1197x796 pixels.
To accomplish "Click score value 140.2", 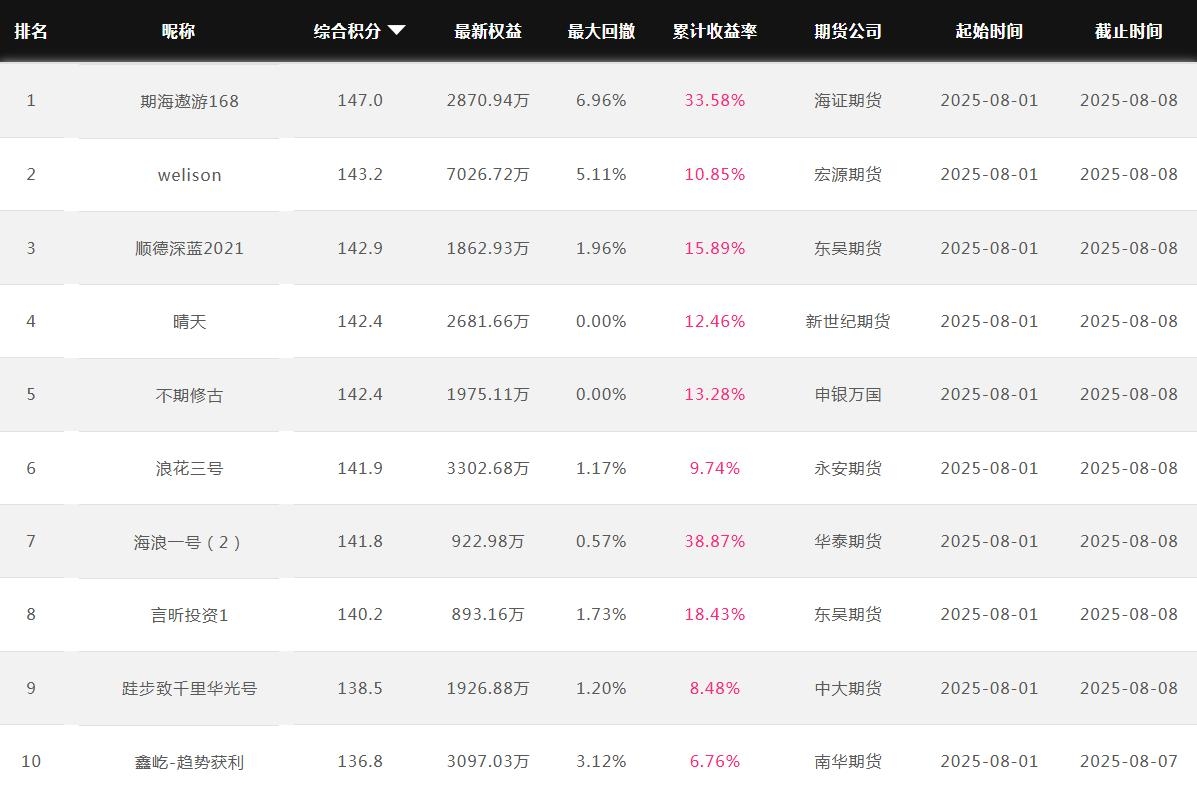I will tap(360, 614).
